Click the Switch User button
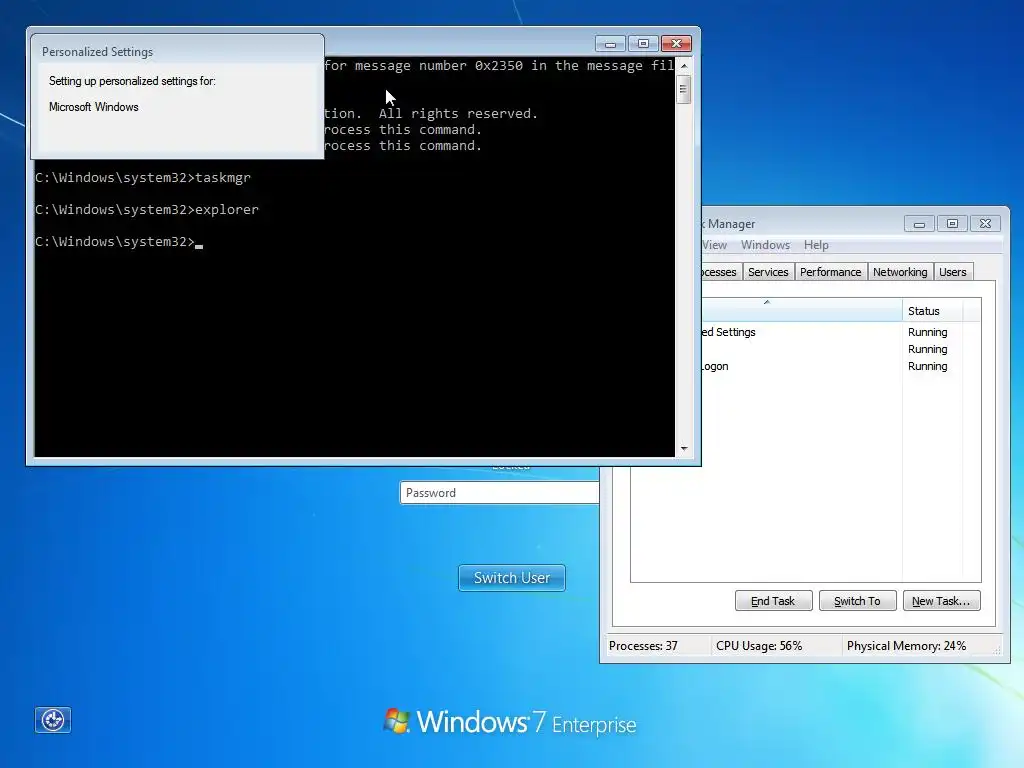Screen dimensions: 1024x768 512,578
